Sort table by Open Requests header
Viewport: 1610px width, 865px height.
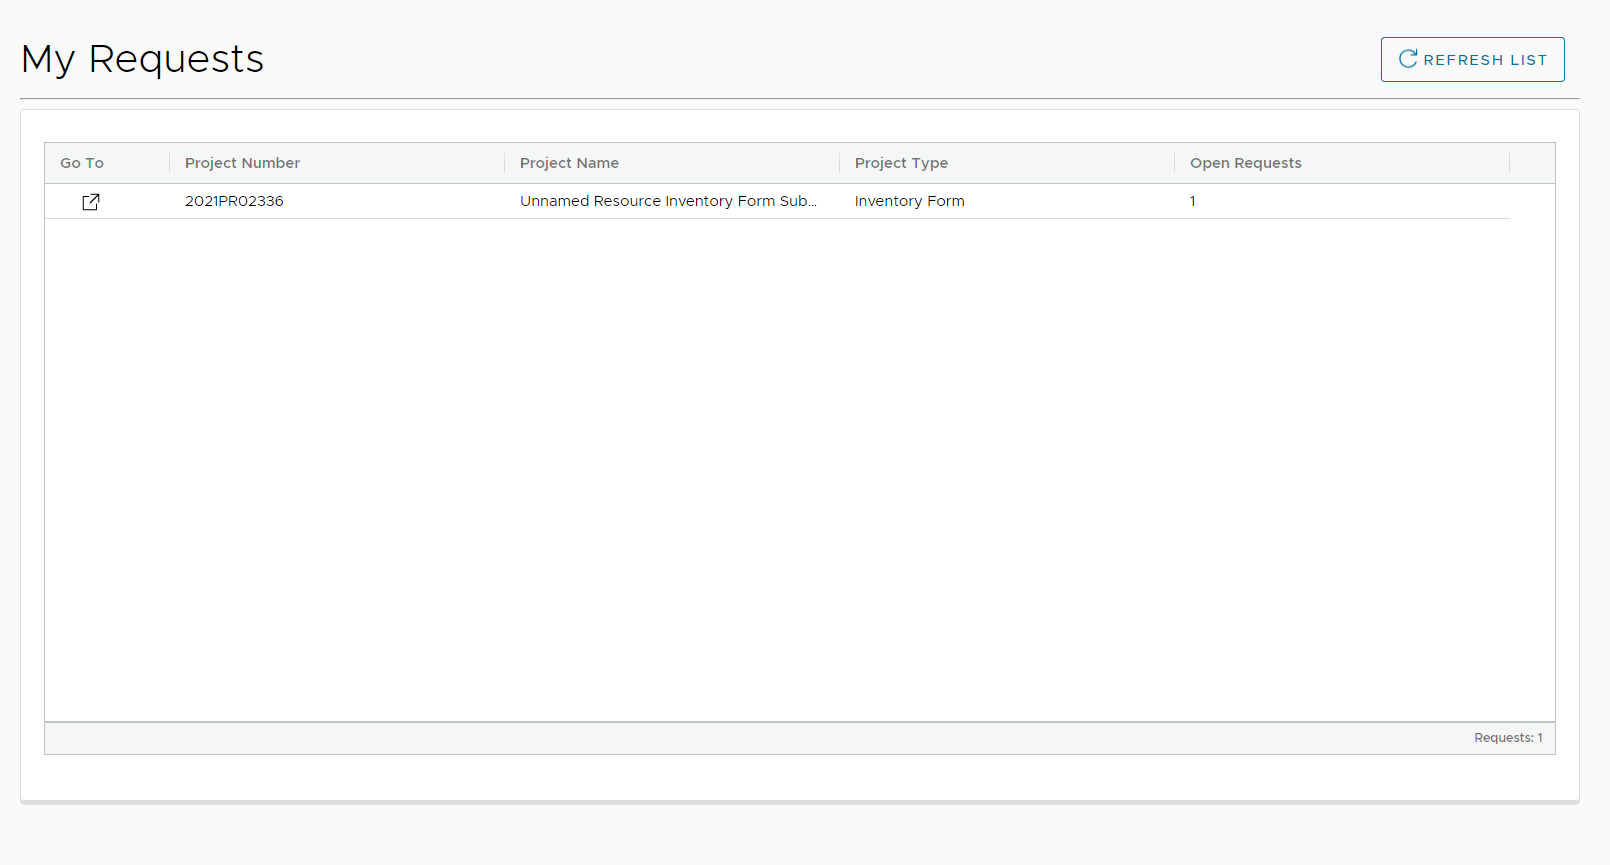(x=1245, y=163)
